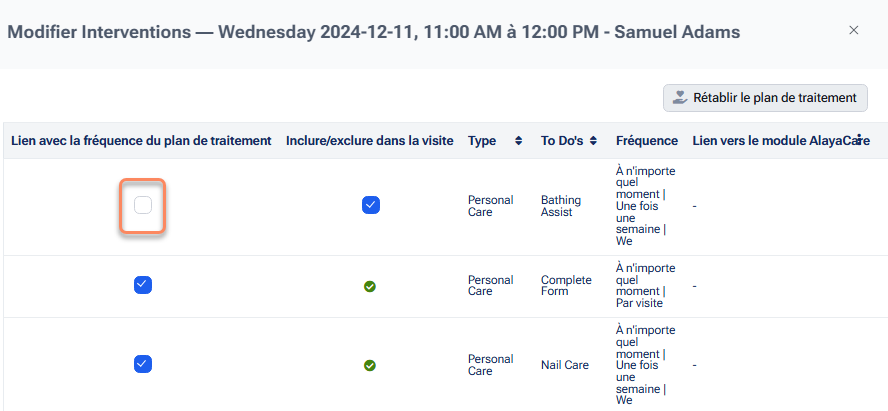The height and width of the screenshot is (411, 888).
Task: Sort the table using To Do's column arrows
Action: pyautogui.click(x=593, y=141)
